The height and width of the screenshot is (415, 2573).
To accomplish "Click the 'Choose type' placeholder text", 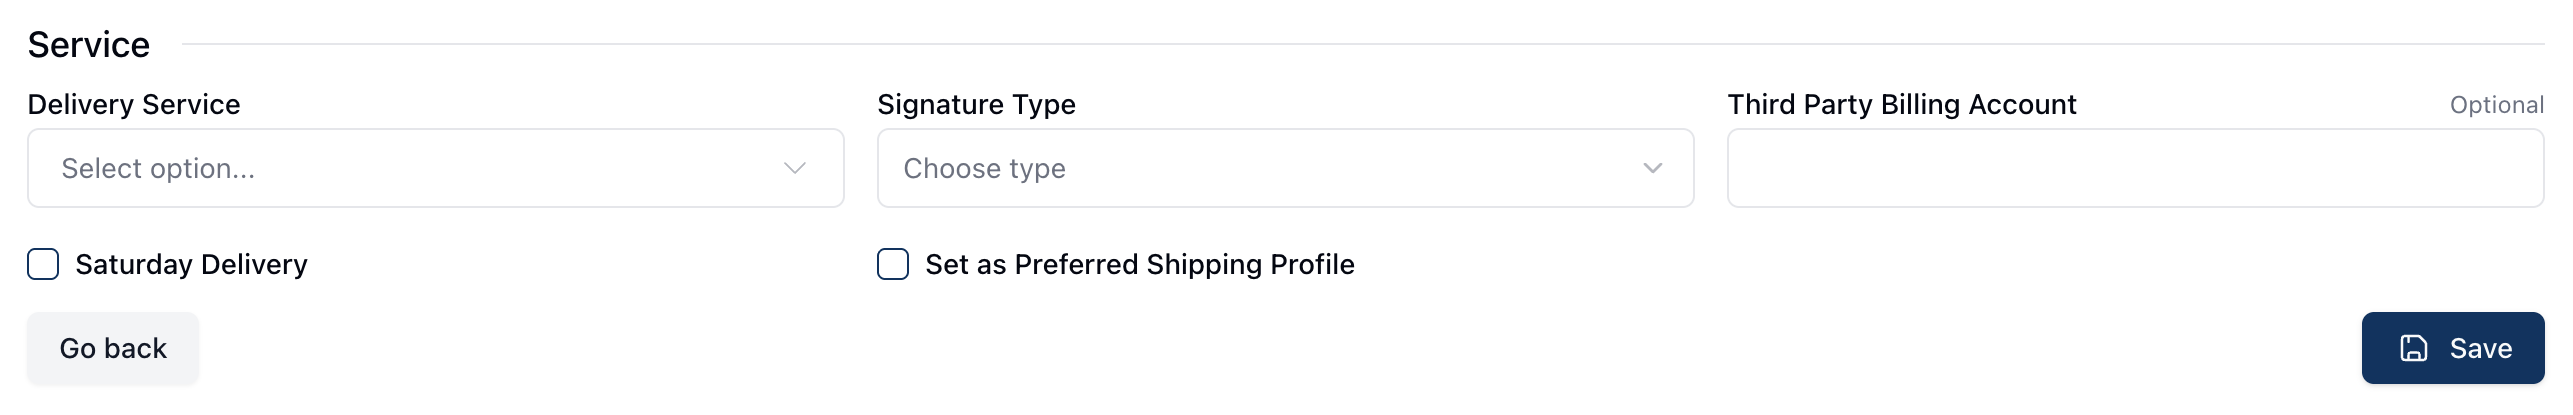I will point(984,168).
